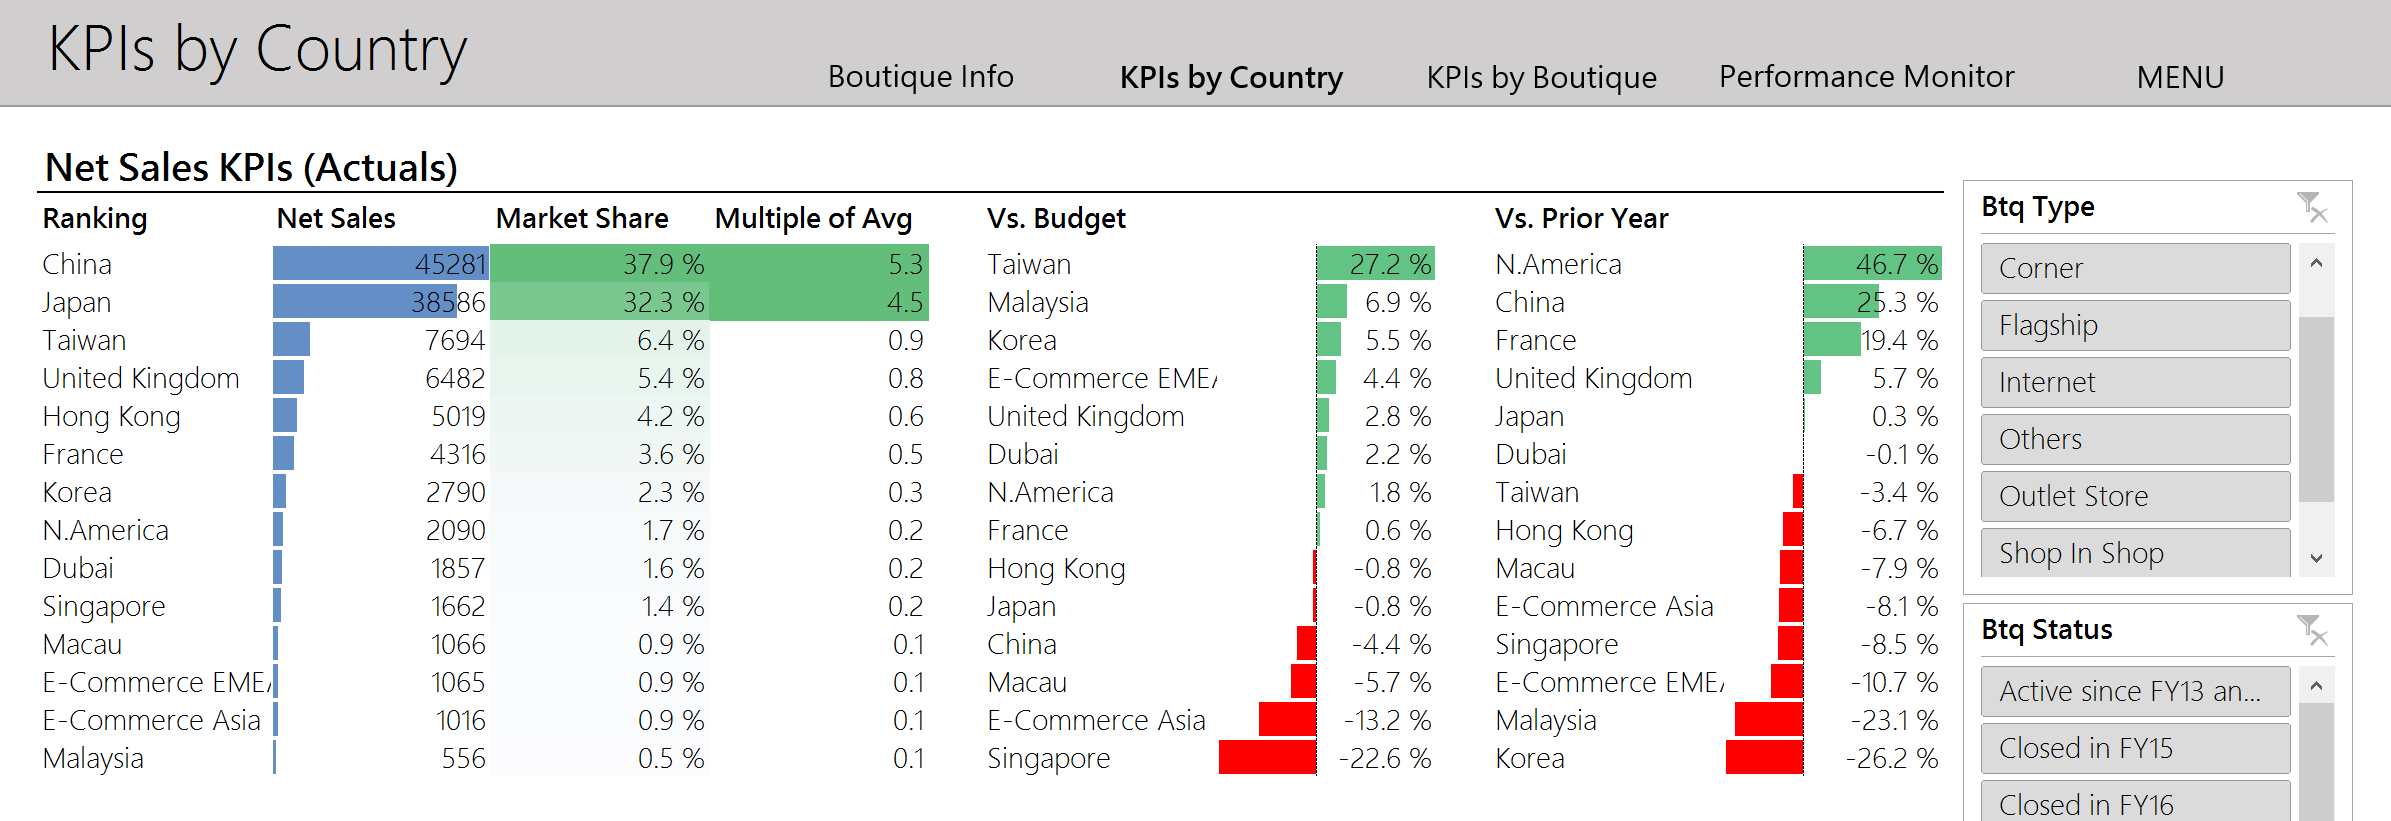Open the Boutique Info tab

click(920, 77)
